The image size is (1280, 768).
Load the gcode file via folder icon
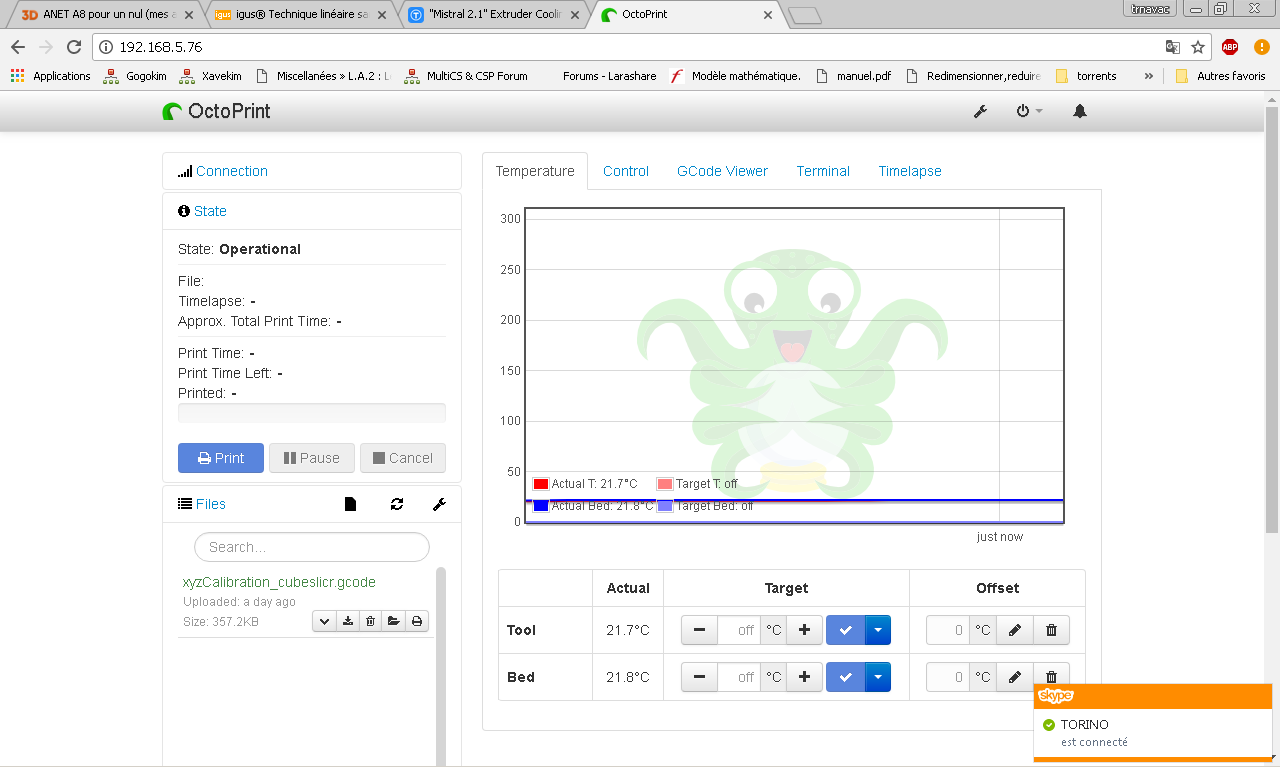coord(394,621)
